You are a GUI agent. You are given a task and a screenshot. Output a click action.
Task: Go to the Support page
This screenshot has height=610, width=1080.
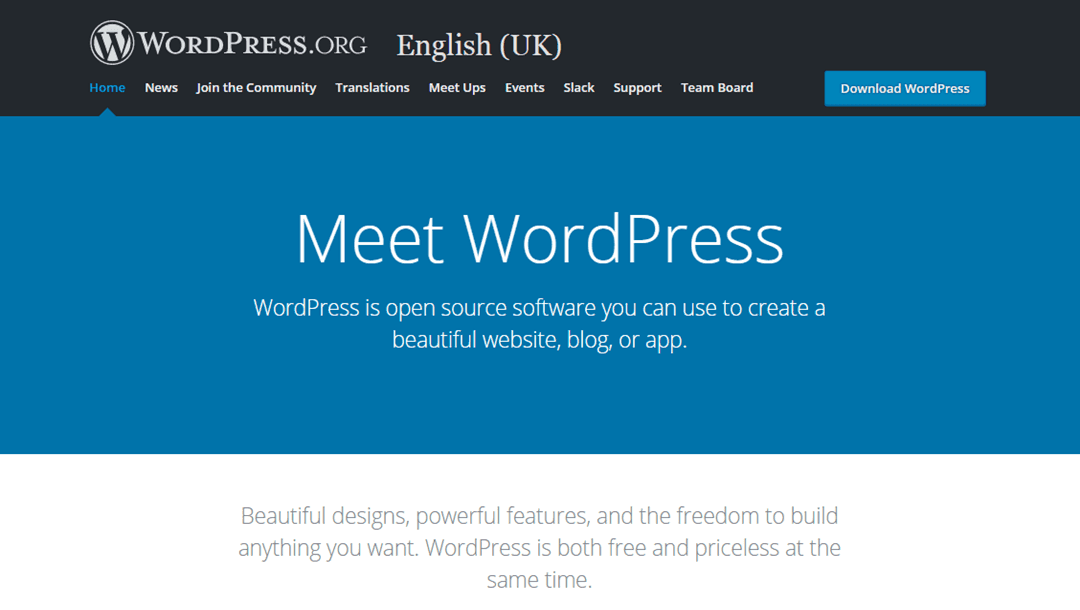(638, 88)
